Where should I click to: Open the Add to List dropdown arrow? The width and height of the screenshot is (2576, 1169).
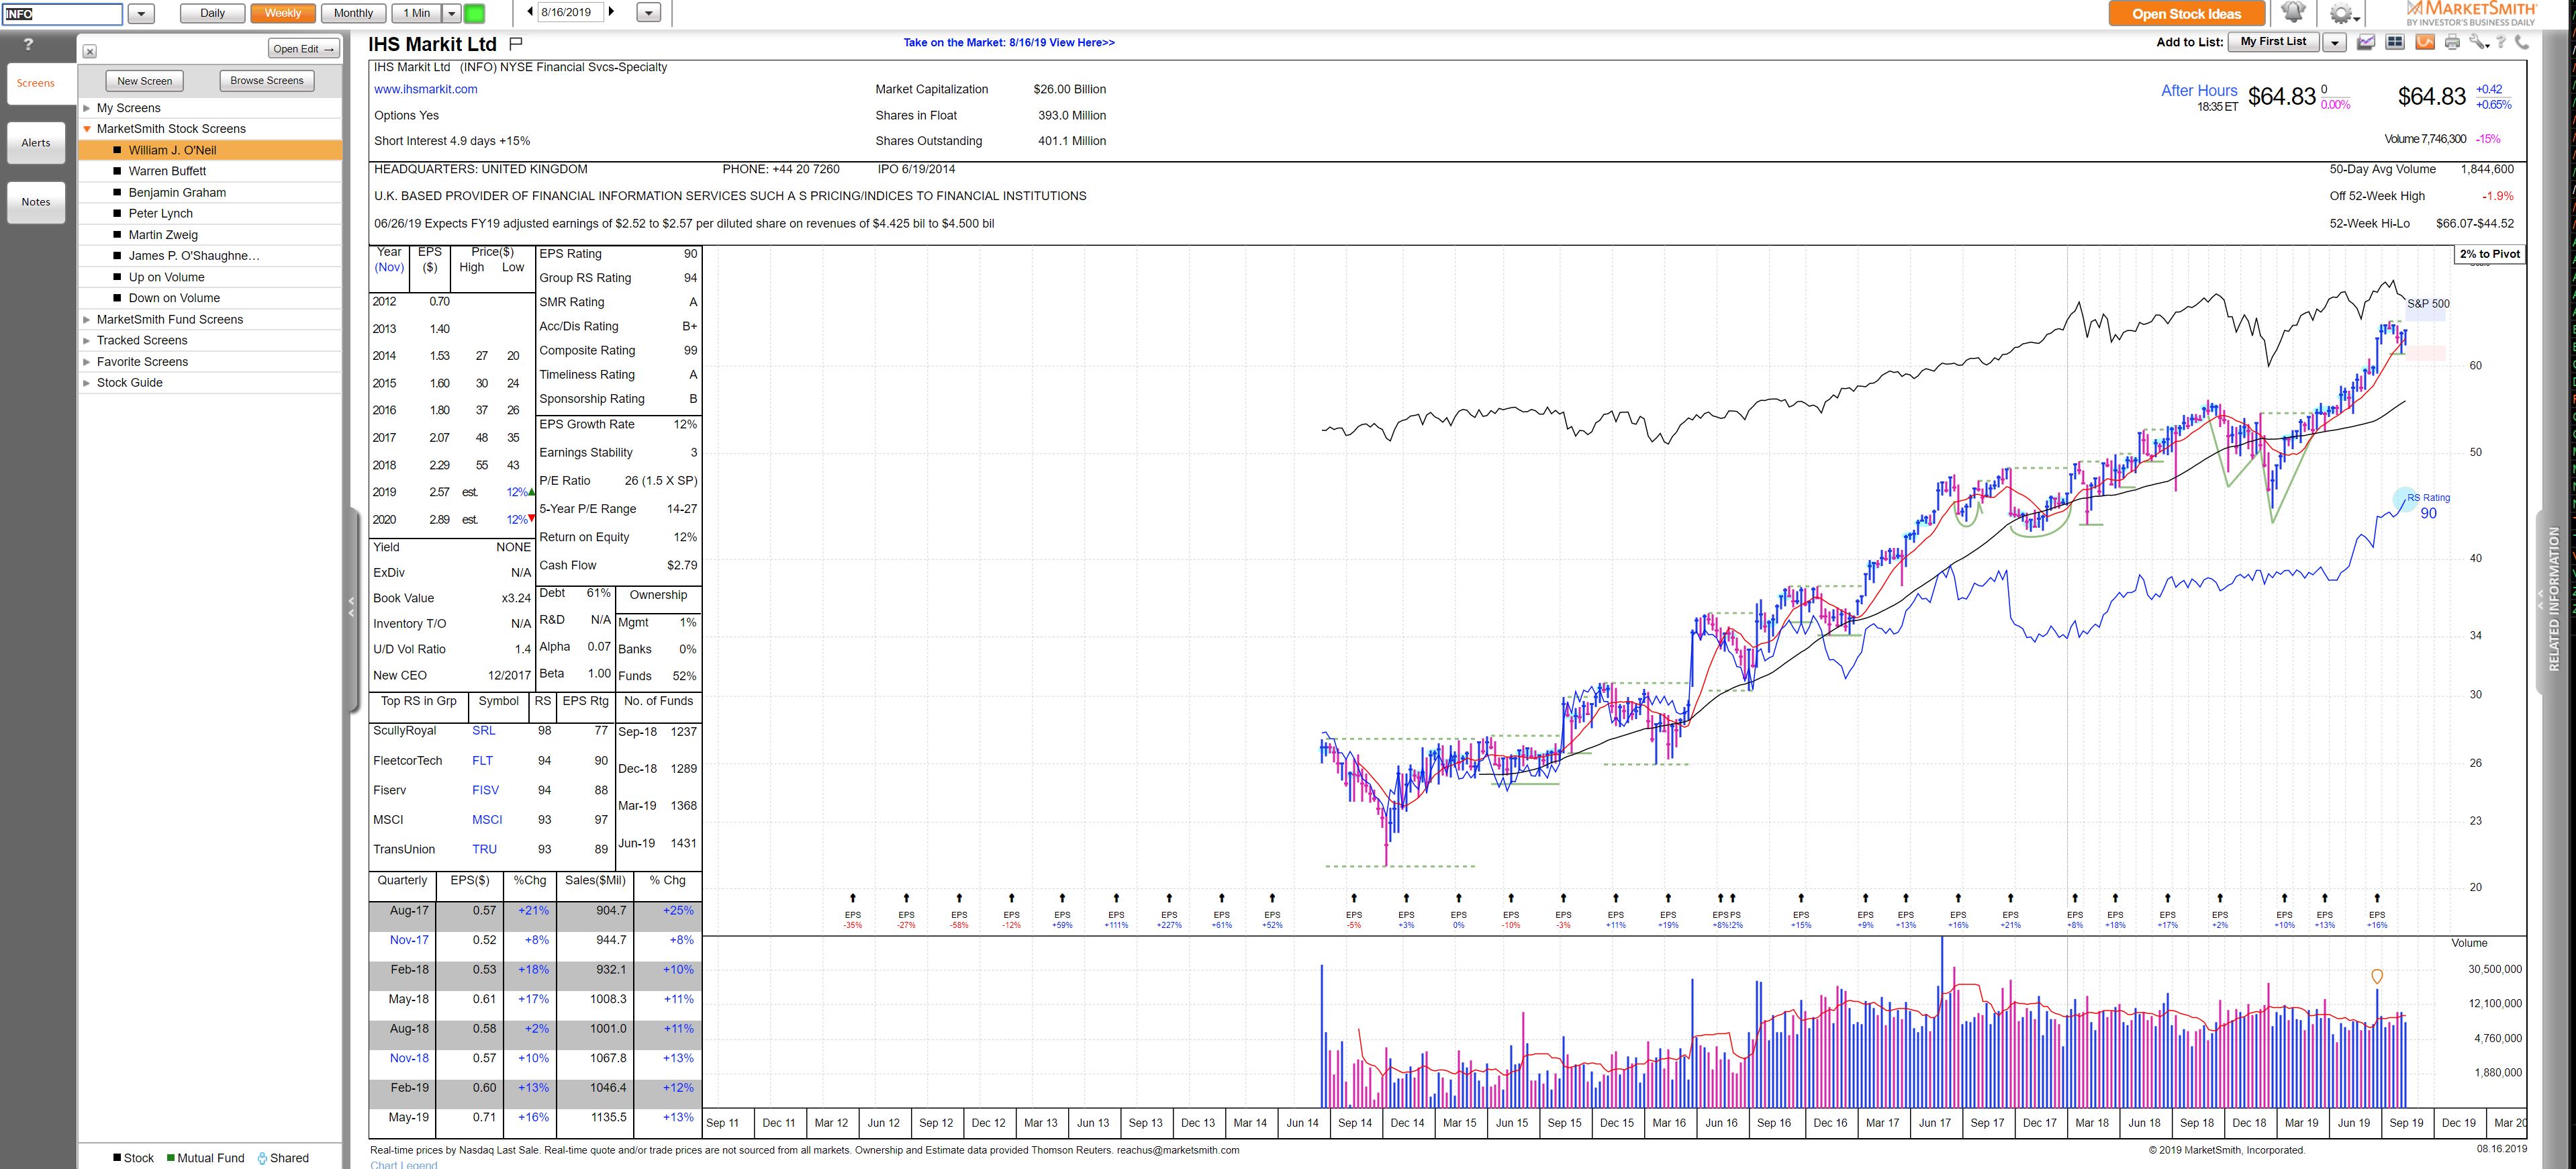pyautogui.click(x=2334, y=42)
